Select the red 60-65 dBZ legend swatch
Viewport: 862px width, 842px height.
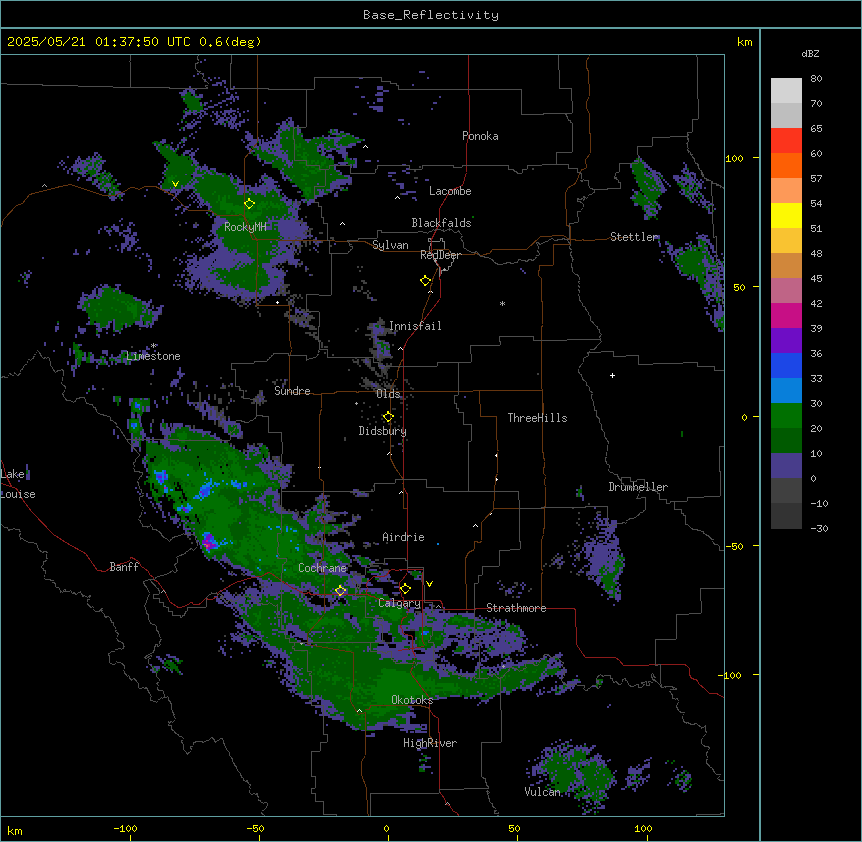[786, 141]
